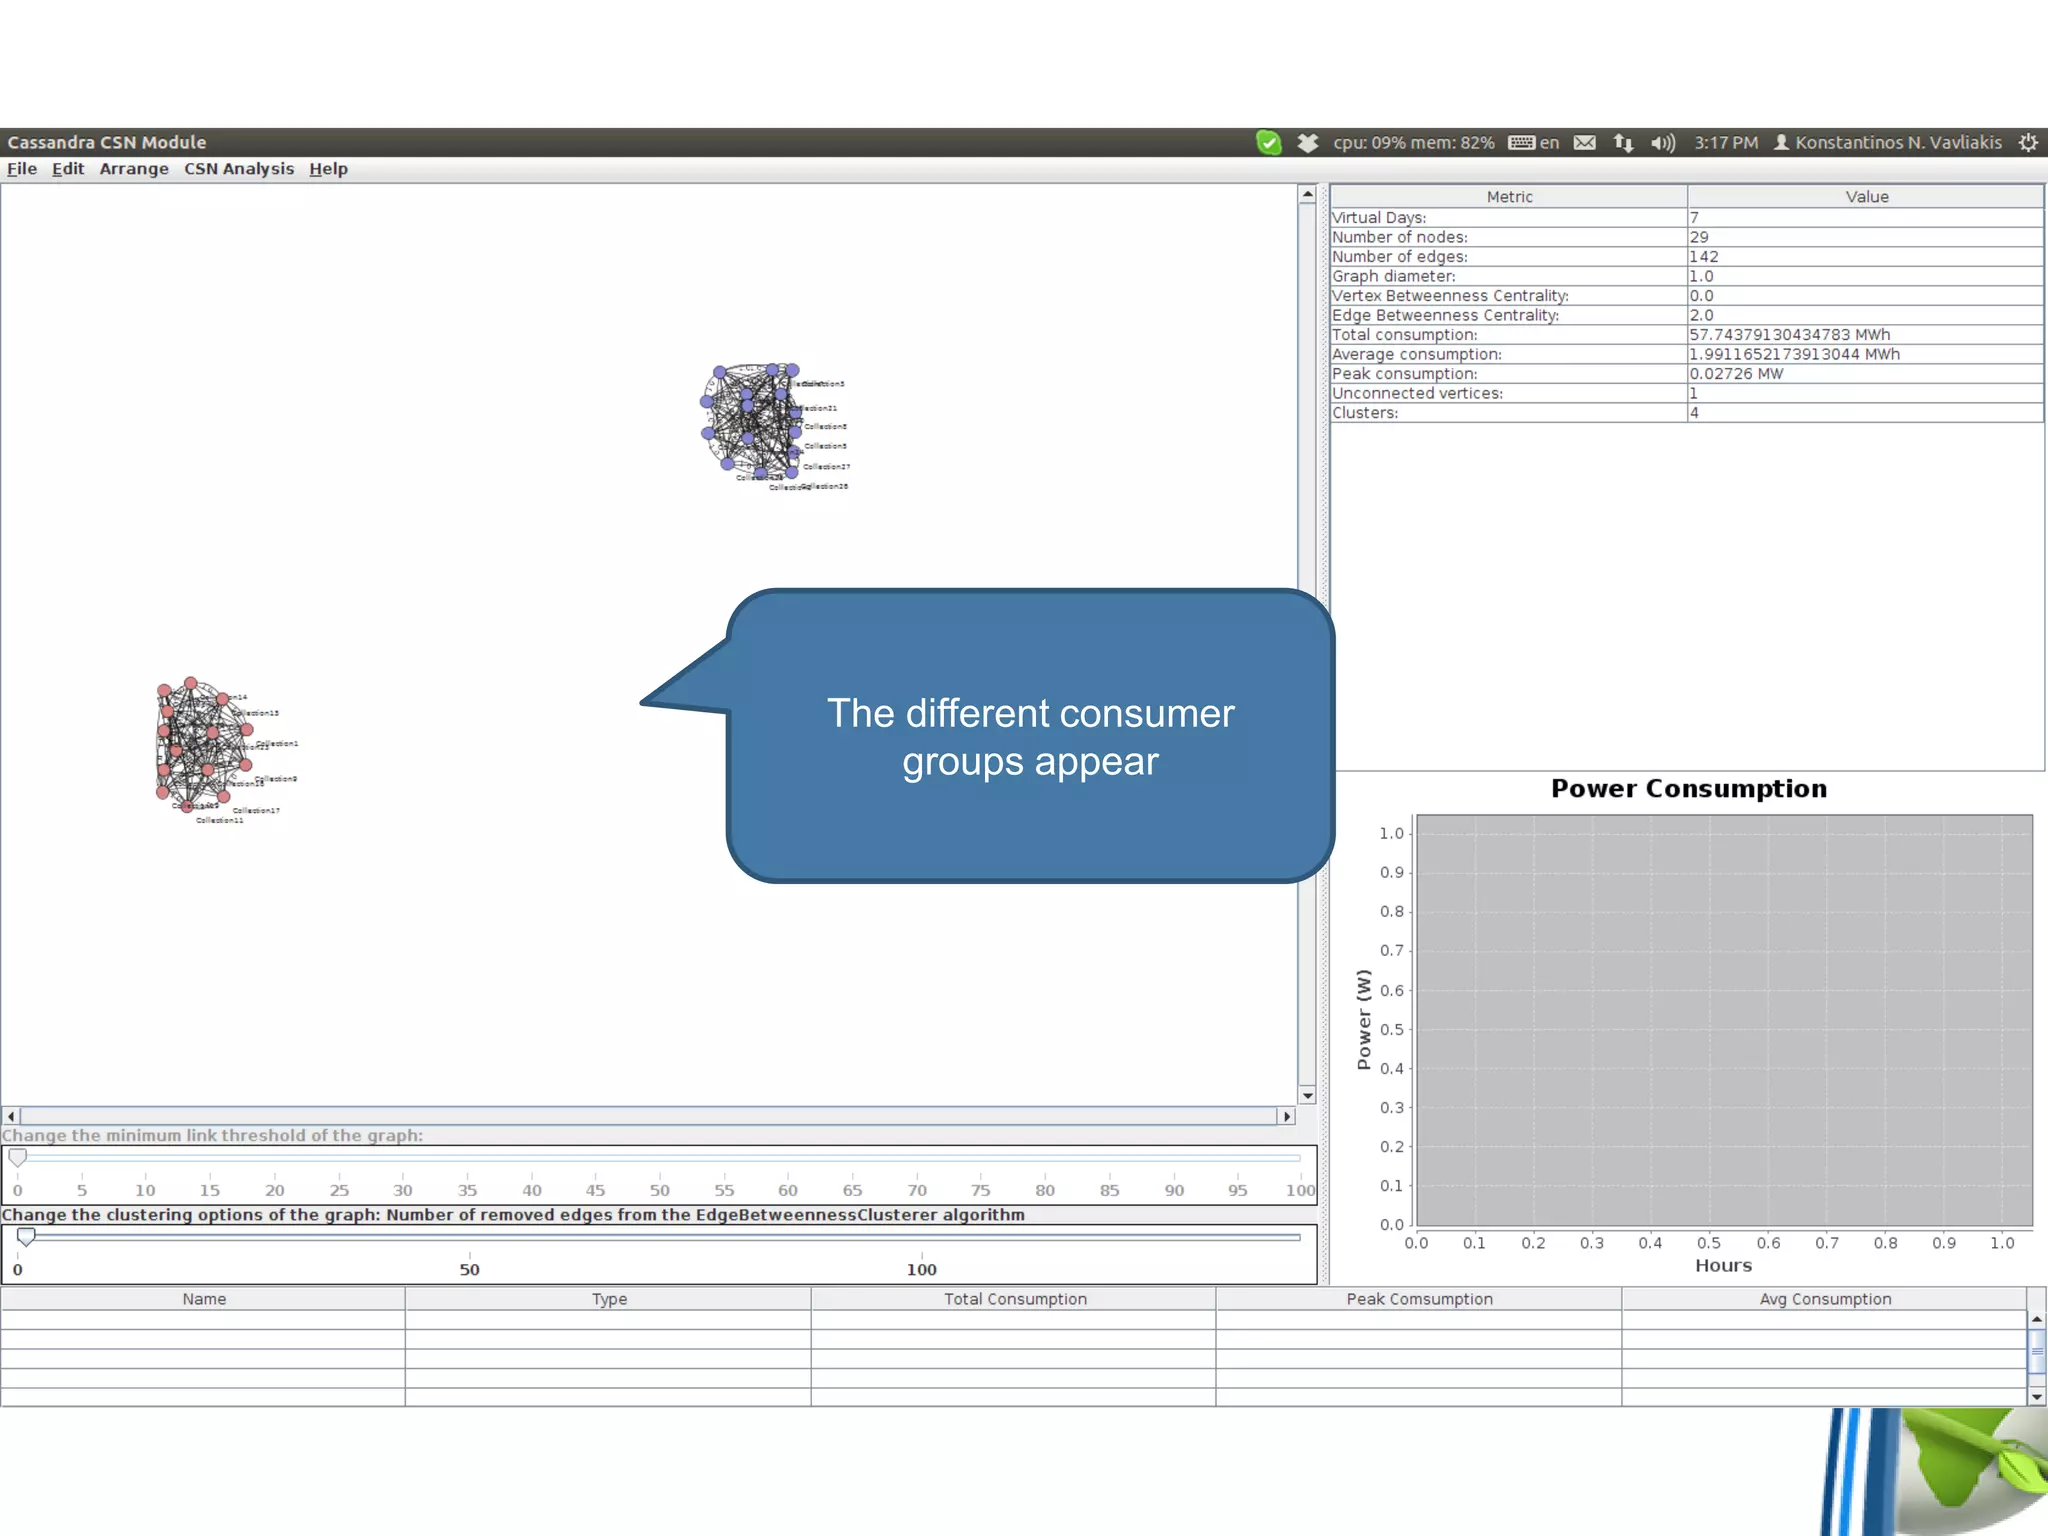
Task: Open the sound volume indicator
Action: point(1662,143)
